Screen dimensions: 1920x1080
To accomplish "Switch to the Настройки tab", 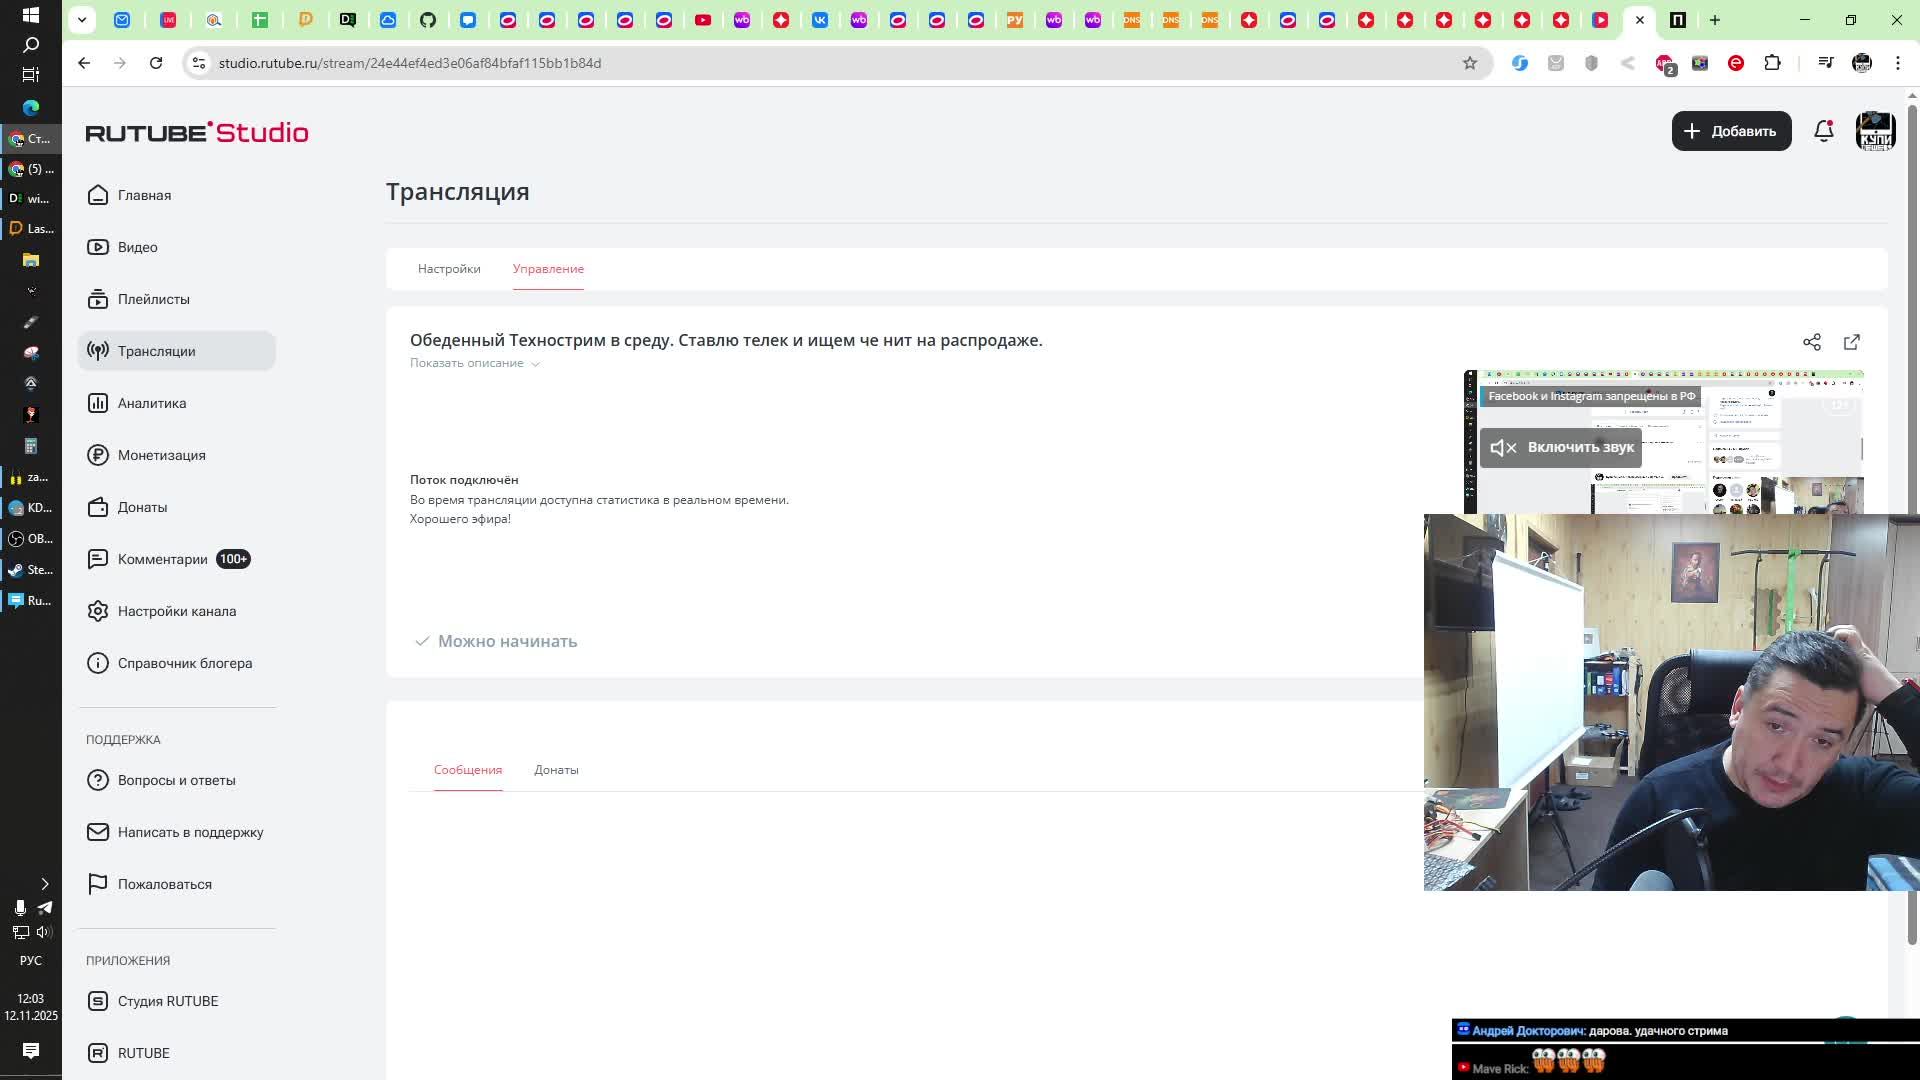I will coord(449,269).
